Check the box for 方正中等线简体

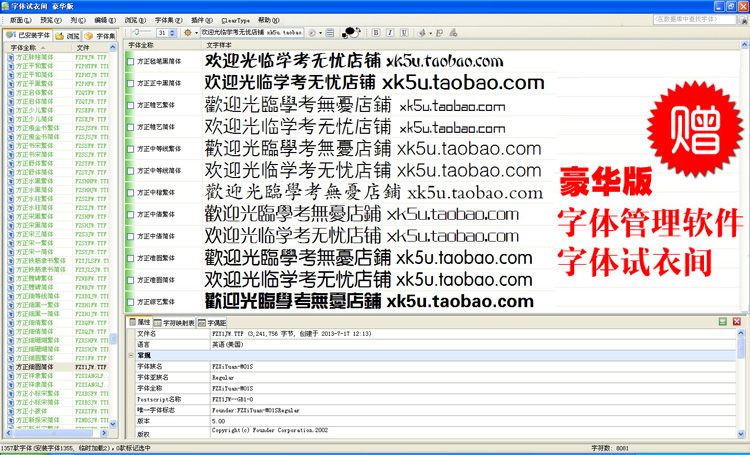tap(130, 171)
